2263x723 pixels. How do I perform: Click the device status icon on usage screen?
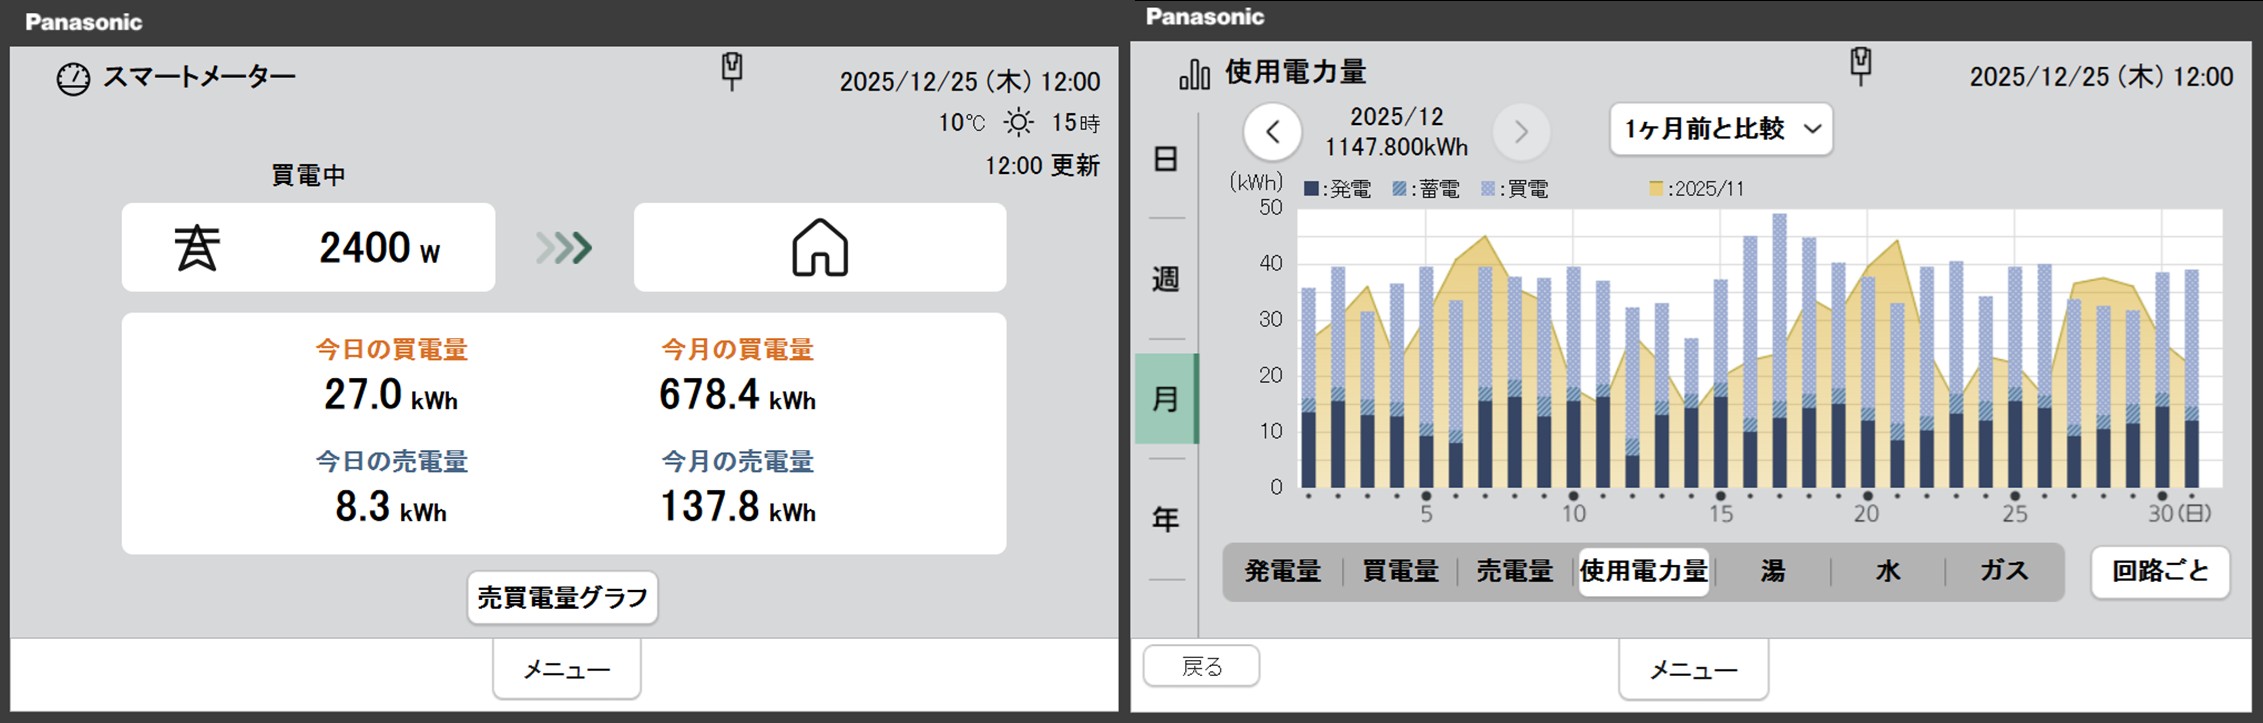pos(1860,66)
